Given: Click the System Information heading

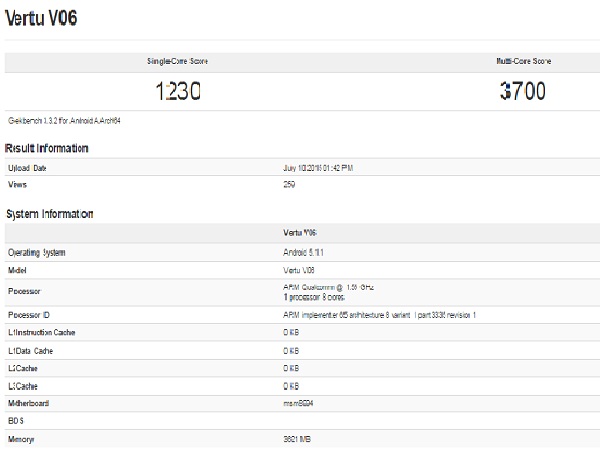Looking at the screenshot, I should 50,214.
